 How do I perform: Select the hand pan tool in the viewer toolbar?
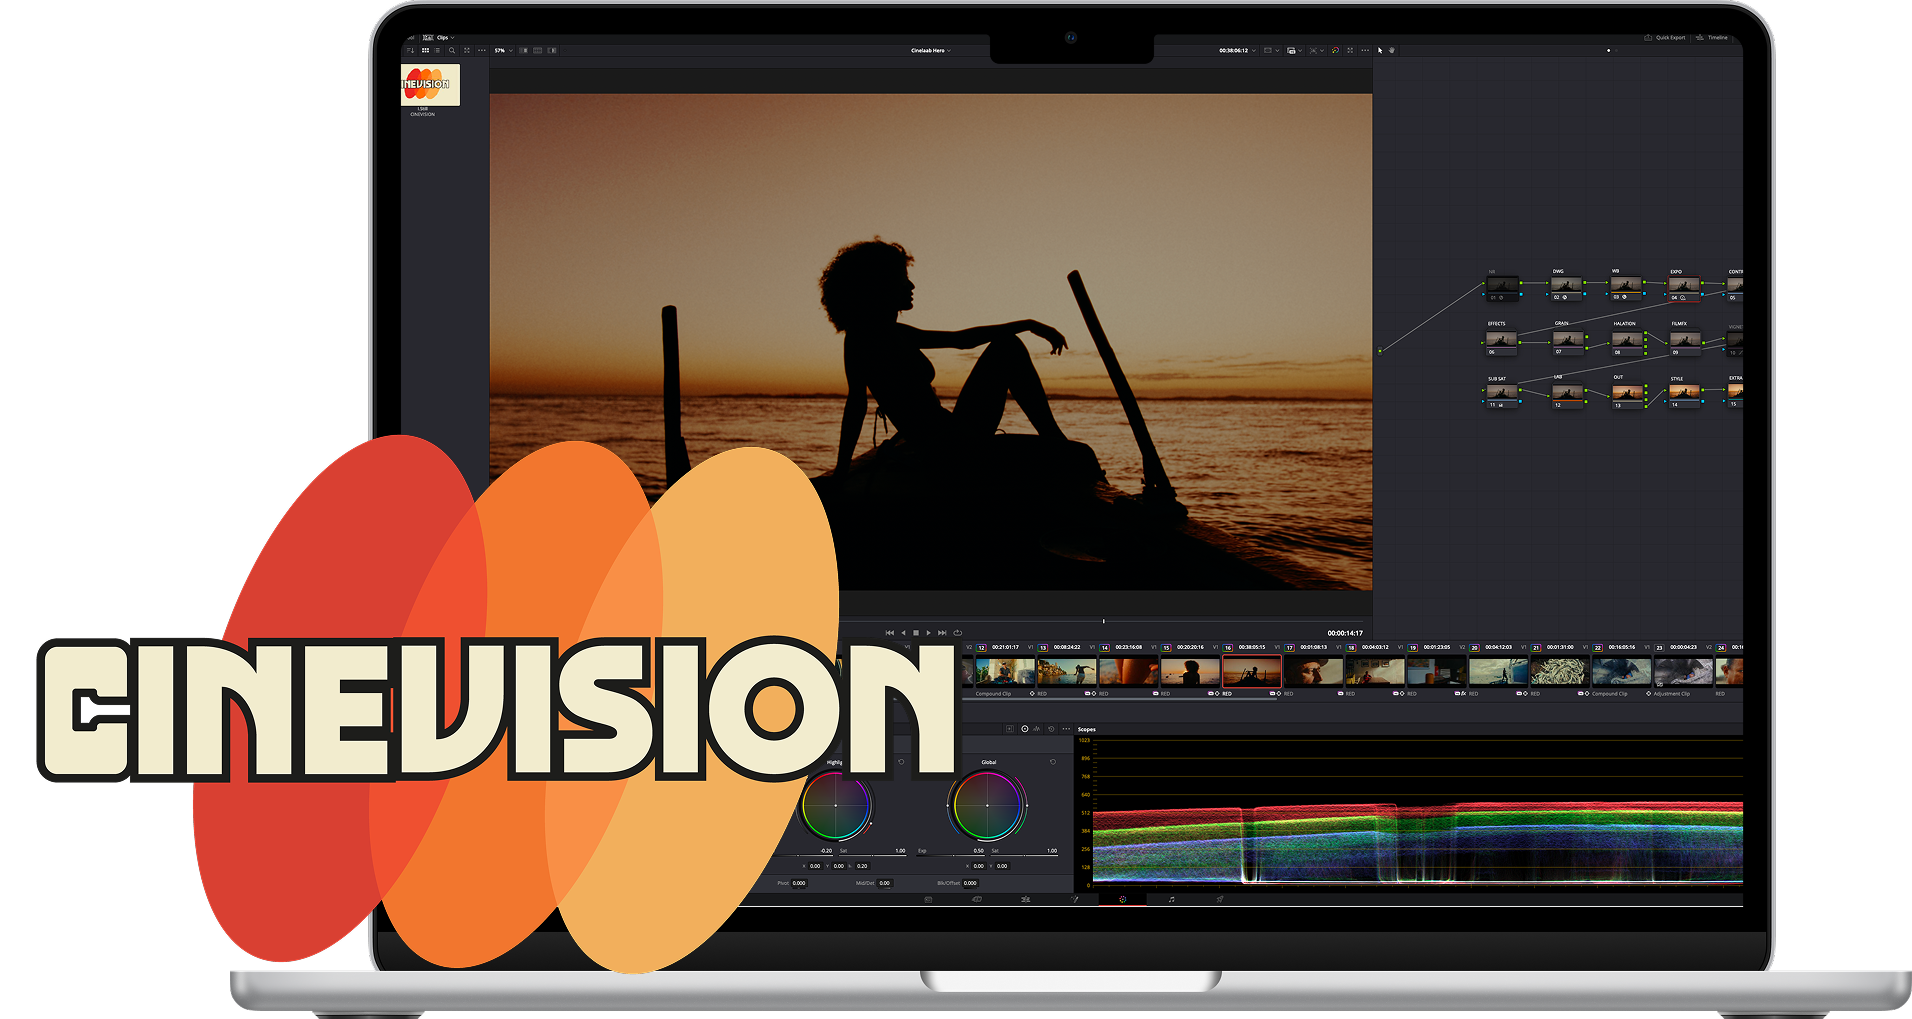pos(1392,50)
